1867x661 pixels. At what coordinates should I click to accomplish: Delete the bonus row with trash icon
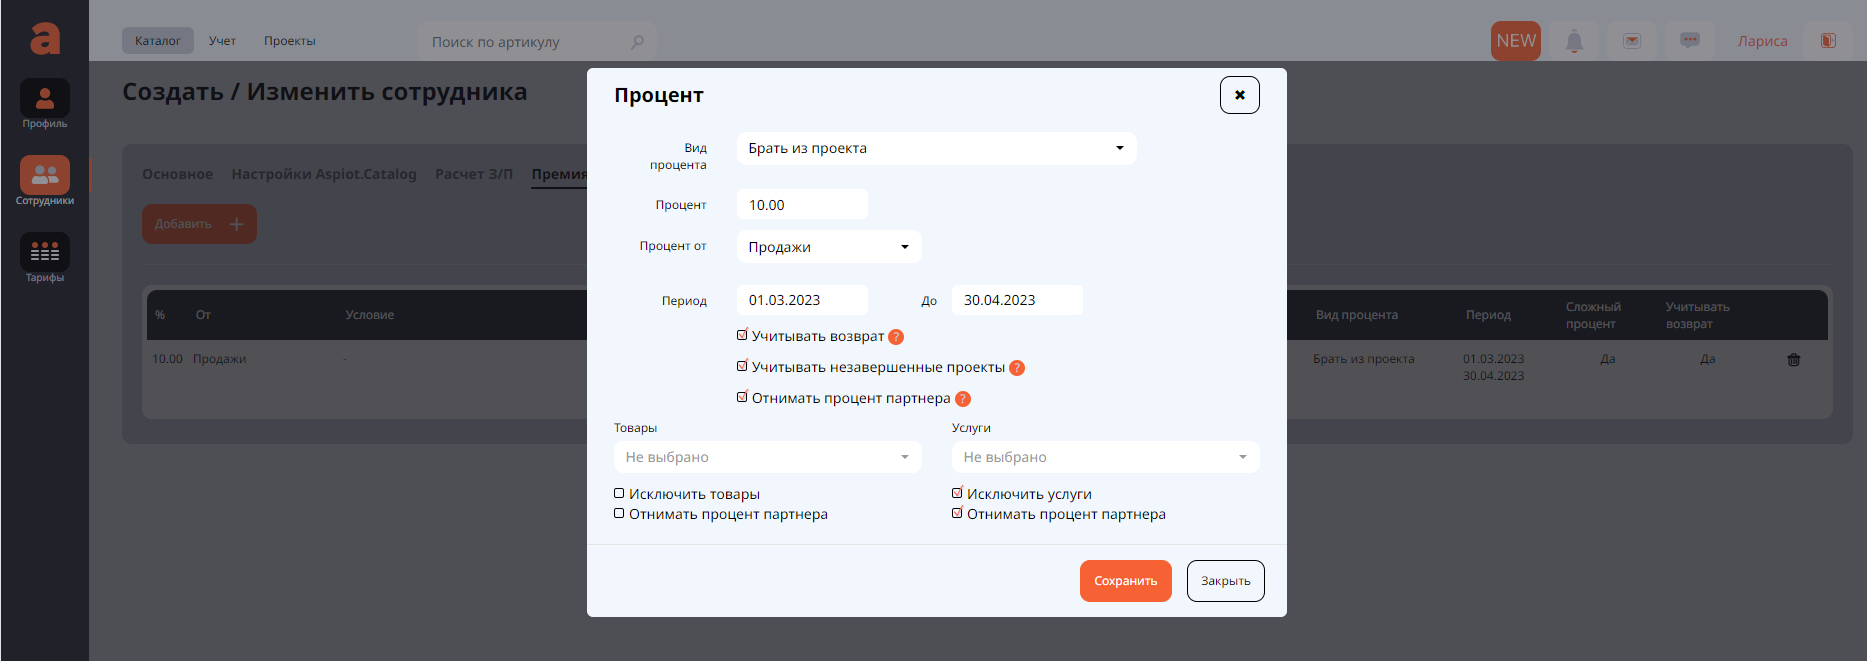click(x=1794, y=360)
